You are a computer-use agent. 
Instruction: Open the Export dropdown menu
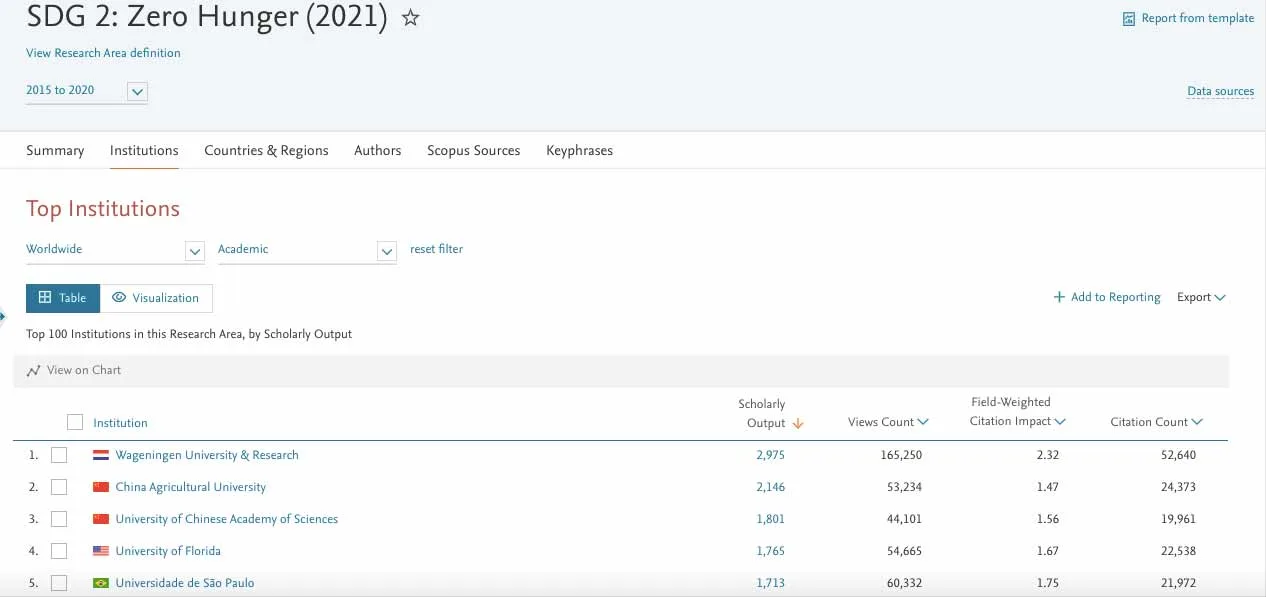click(1201, 297)
